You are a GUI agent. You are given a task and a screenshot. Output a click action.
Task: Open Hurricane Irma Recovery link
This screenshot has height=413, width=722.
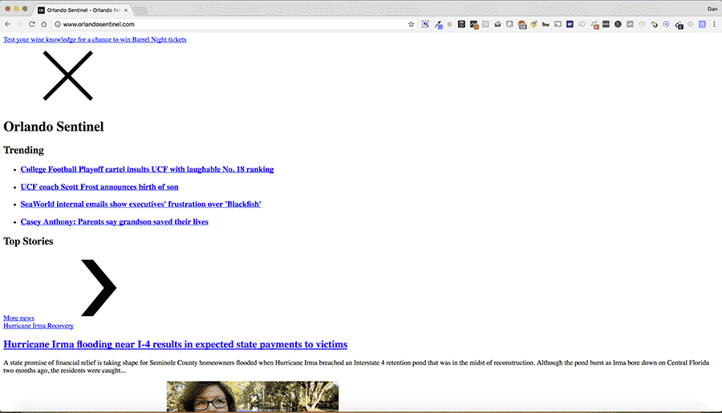38,326
